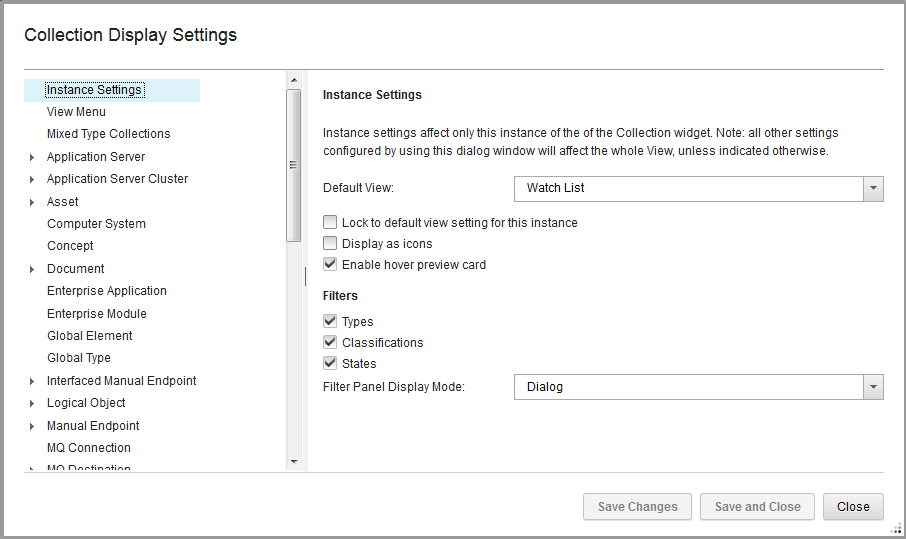Select Interfaced Manual Endpoint entry
The image size is (906, 539).
pyautogui.click(x=121, y=381)
